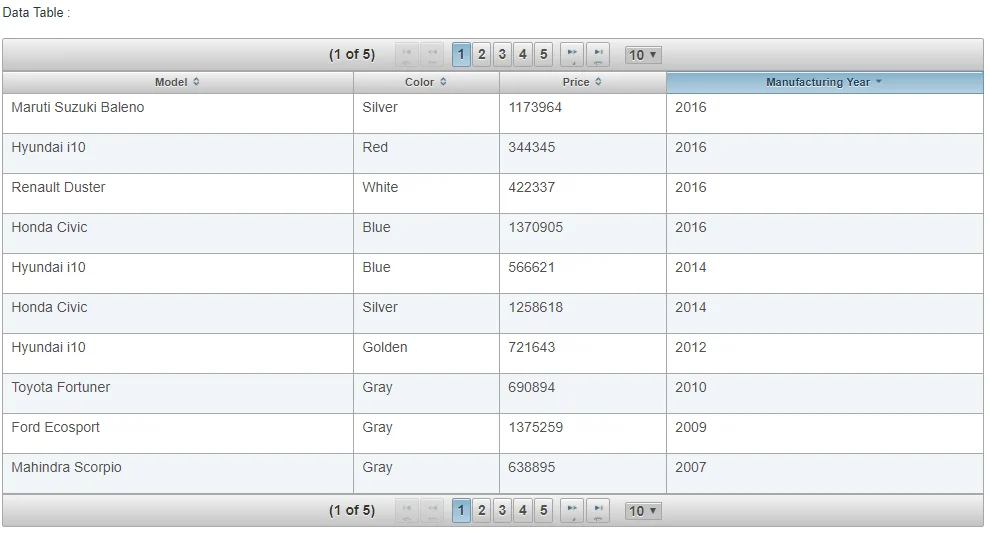Go to first page in top paginator
Image resolution: width=990 pixels, height=533 pixels.
pyautogui.click(x=407, y=55)
